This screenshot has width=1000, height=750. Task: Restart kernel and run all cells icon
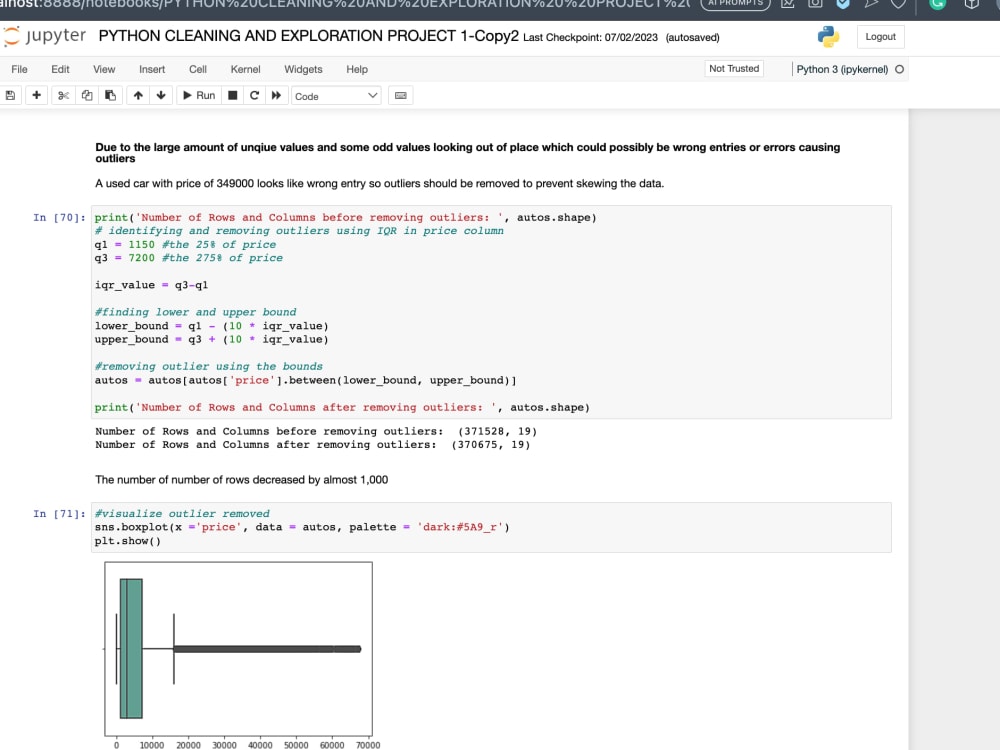coord(276,95)
